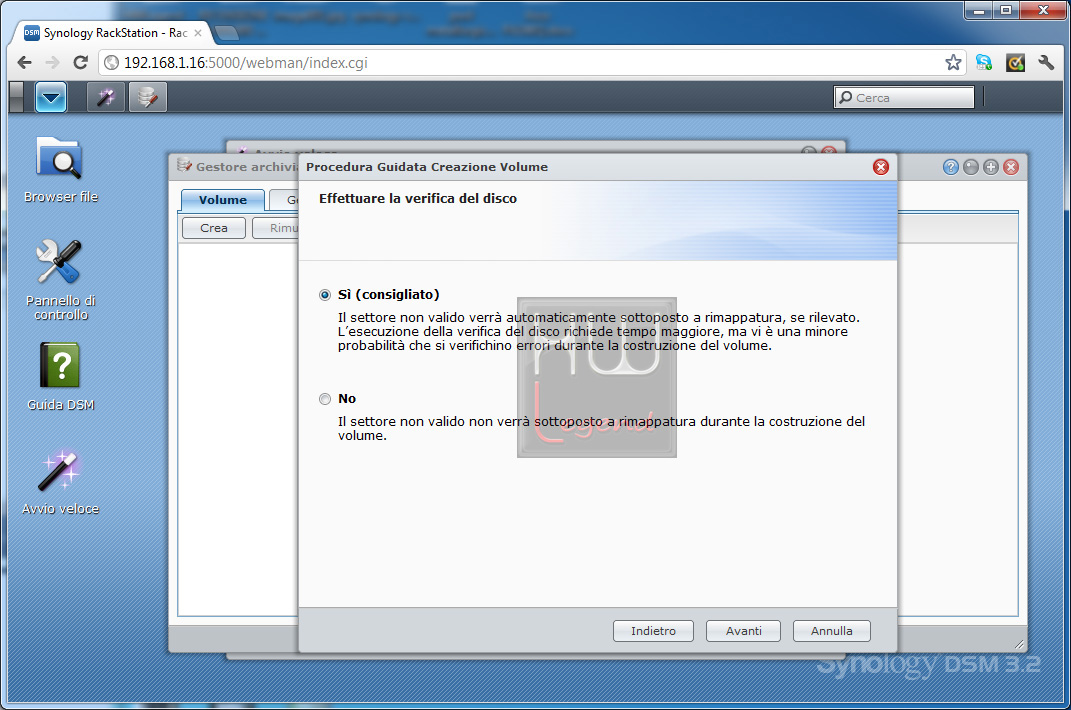Click the Crea button in Gestore archiviazione
The image size is (1071, 710).
point(214,228)
